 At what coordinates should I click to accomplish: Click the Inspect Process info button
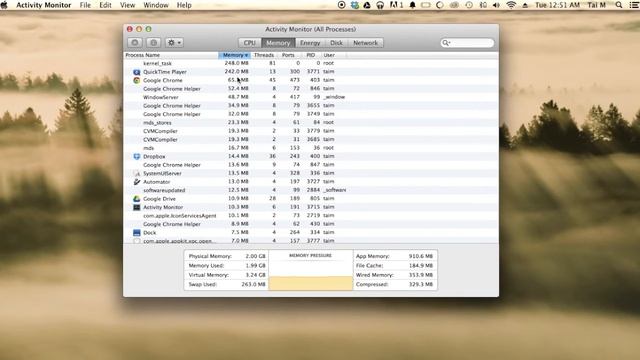point(153,42)
